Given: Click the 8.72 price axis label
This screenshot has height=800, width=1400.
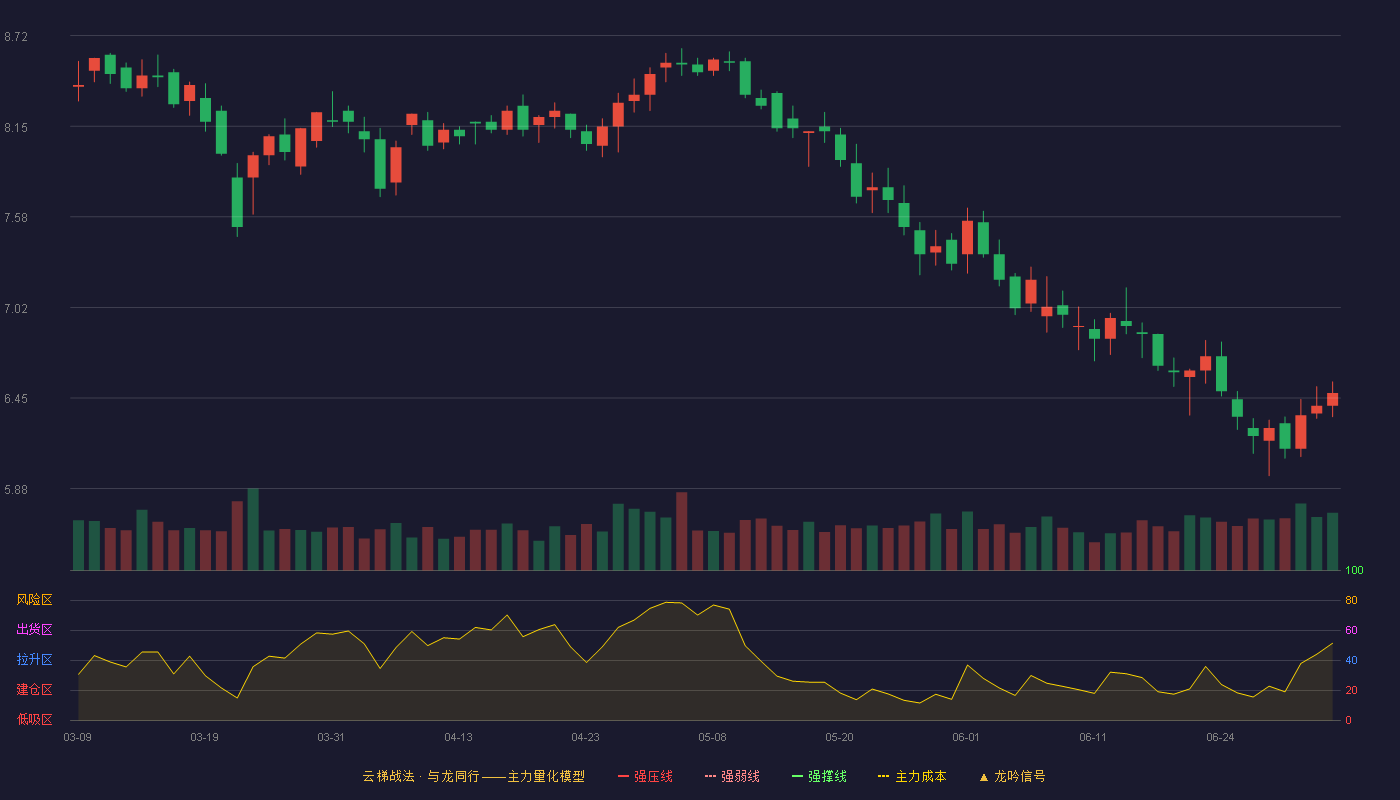Looking at the screenshot, I should click(16, 37).
